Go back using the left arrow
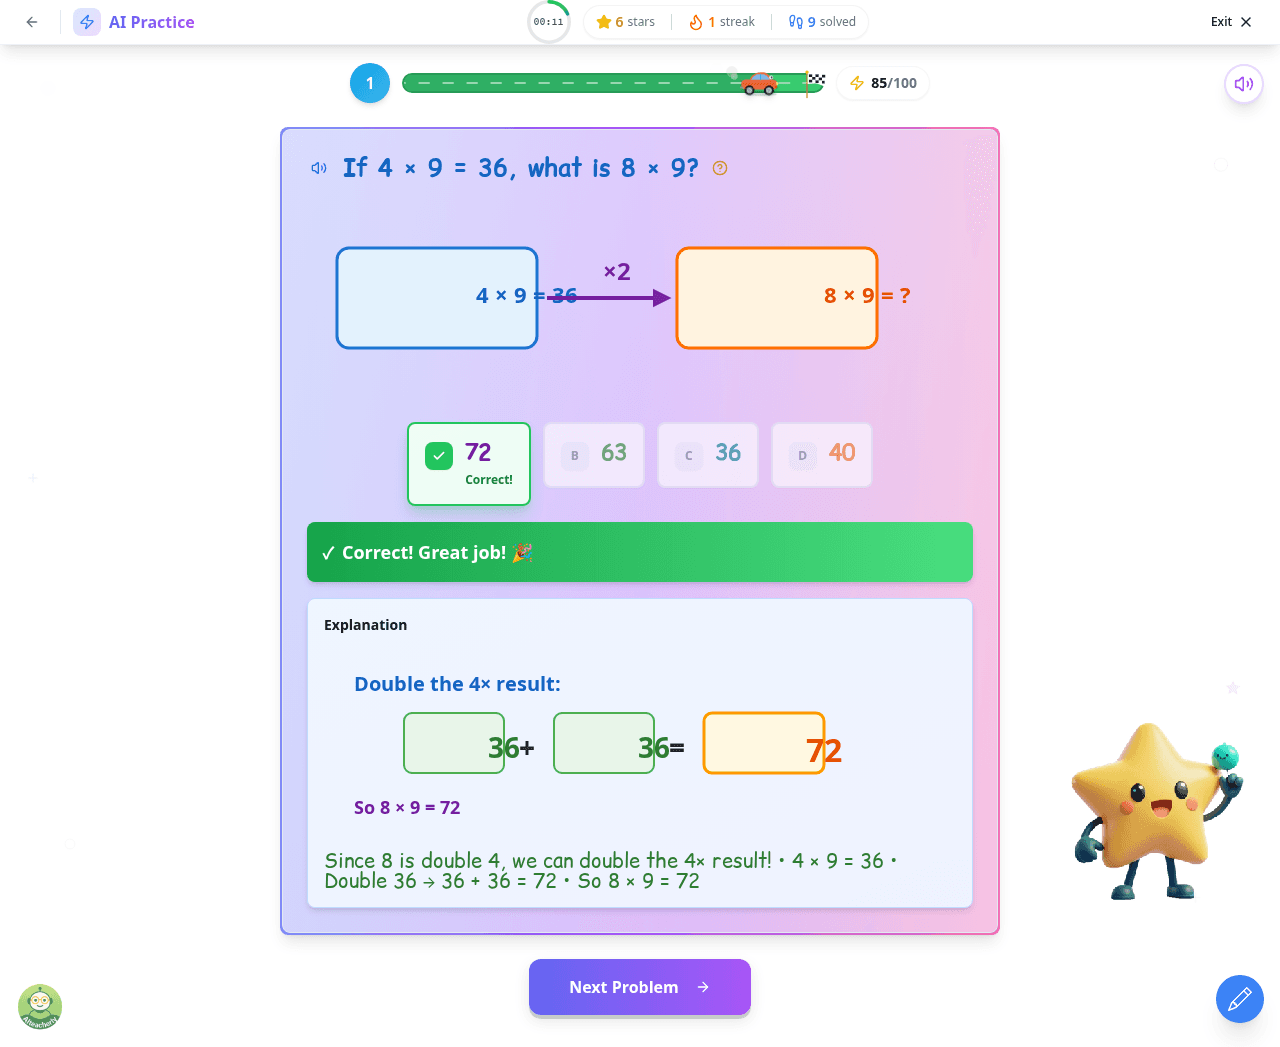 pyautogui.click(x=32, y=22)
